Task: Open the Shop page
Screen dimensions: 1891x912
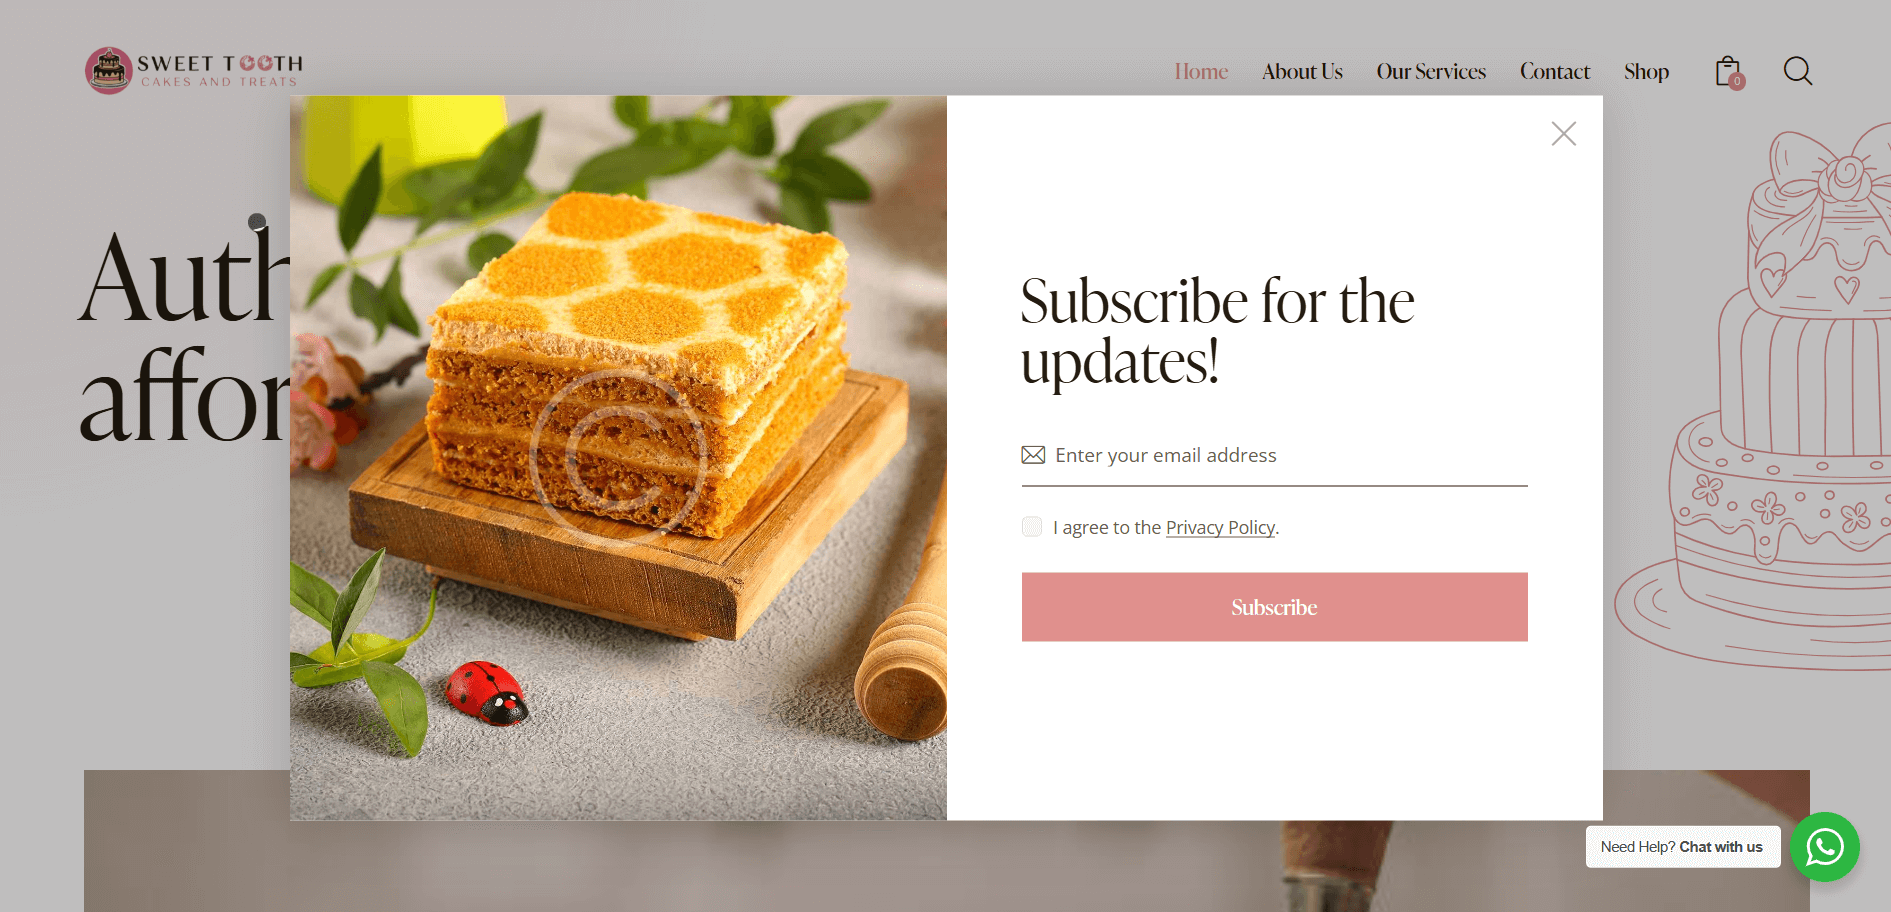Action: tap(1646, 70)
